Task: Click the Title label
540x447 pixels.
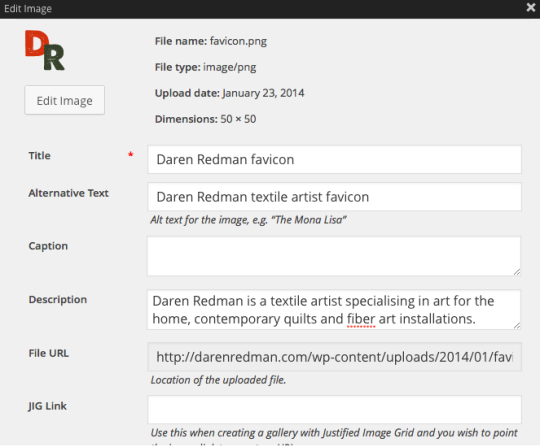Action: (x=40, y=156)
